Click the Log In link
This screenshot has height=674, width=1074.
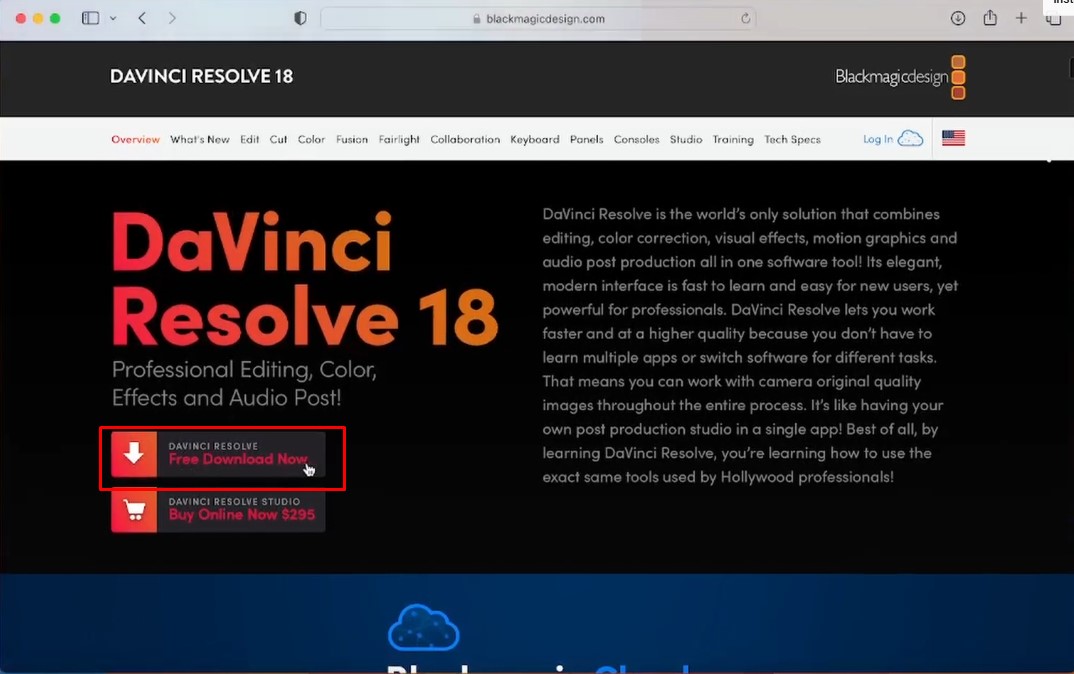878,139
